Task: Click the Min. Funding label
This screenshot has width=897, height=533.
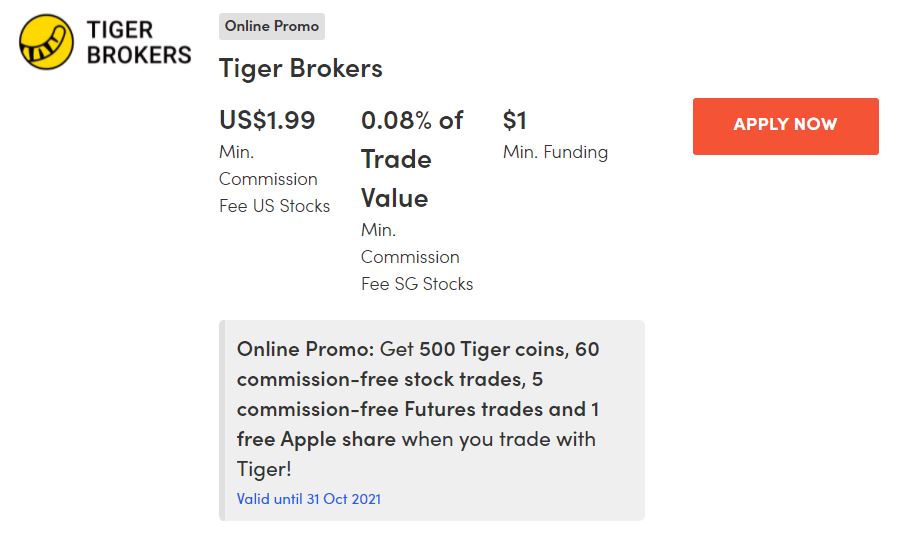Action: [x=555, y=152]
